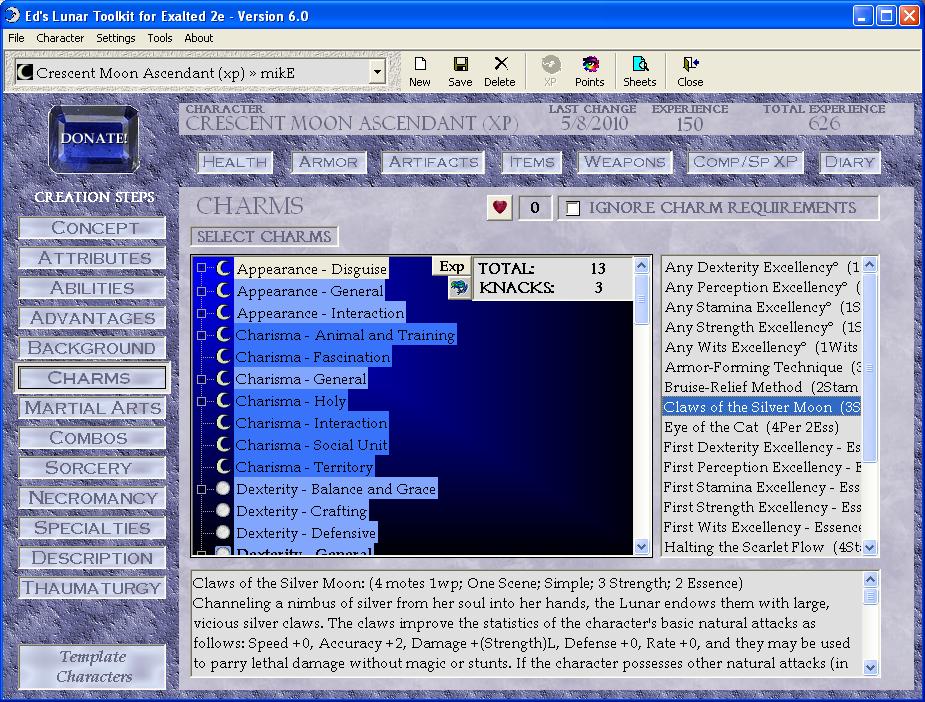The image size is (925, 702).
Task: Expand the Charisma - Animal and Training node
Action: pyautogui.click(x=202, y=335)
